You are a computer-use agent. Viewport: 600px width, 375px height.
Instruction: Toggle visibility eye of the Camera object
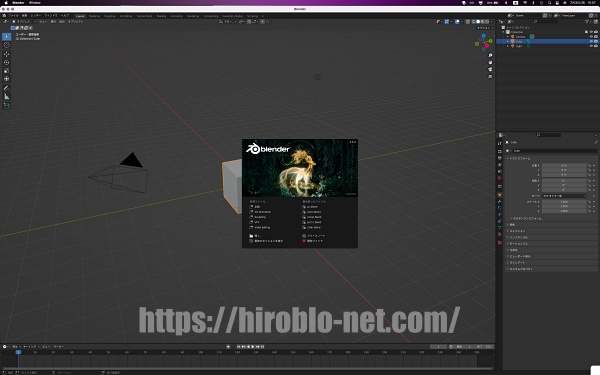click(591, 37)
